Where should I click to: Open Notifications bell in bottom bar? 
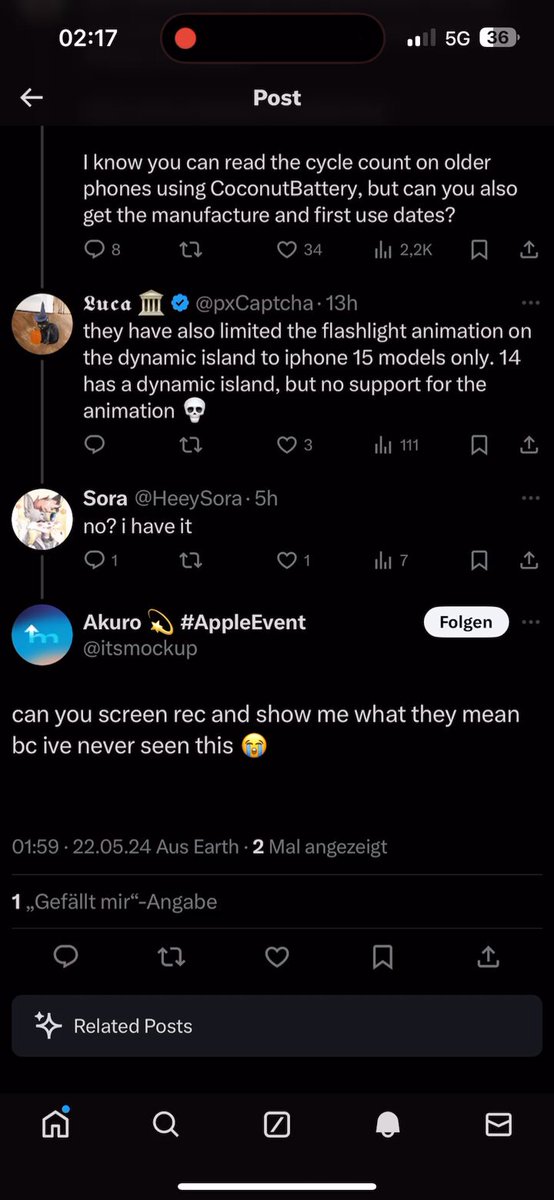[x=388, y=1125]
